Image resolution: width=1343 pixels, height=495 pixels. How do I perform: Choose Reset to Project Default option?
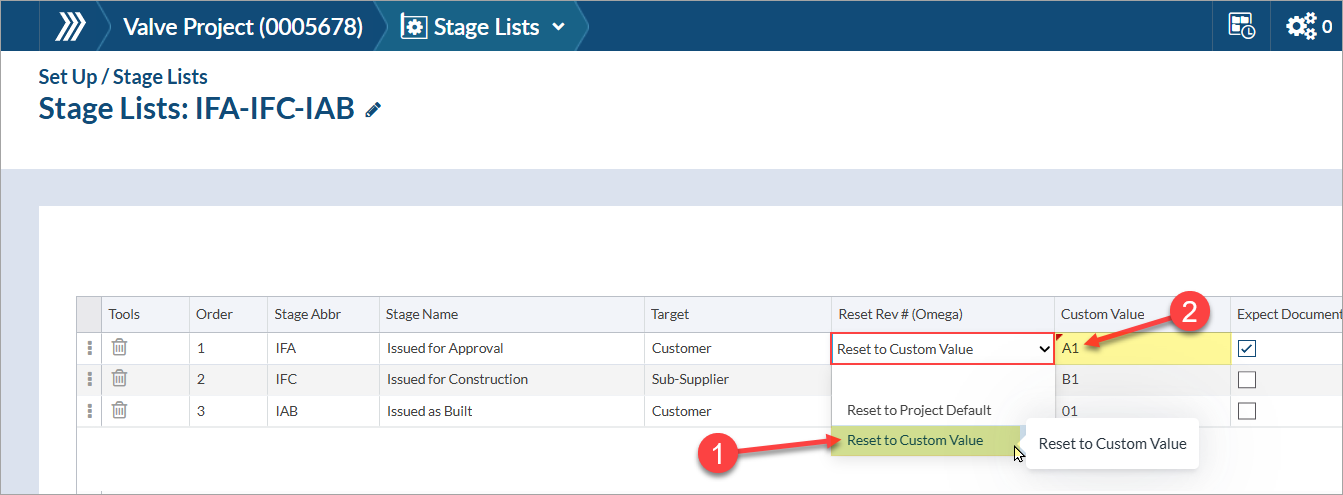919,410
